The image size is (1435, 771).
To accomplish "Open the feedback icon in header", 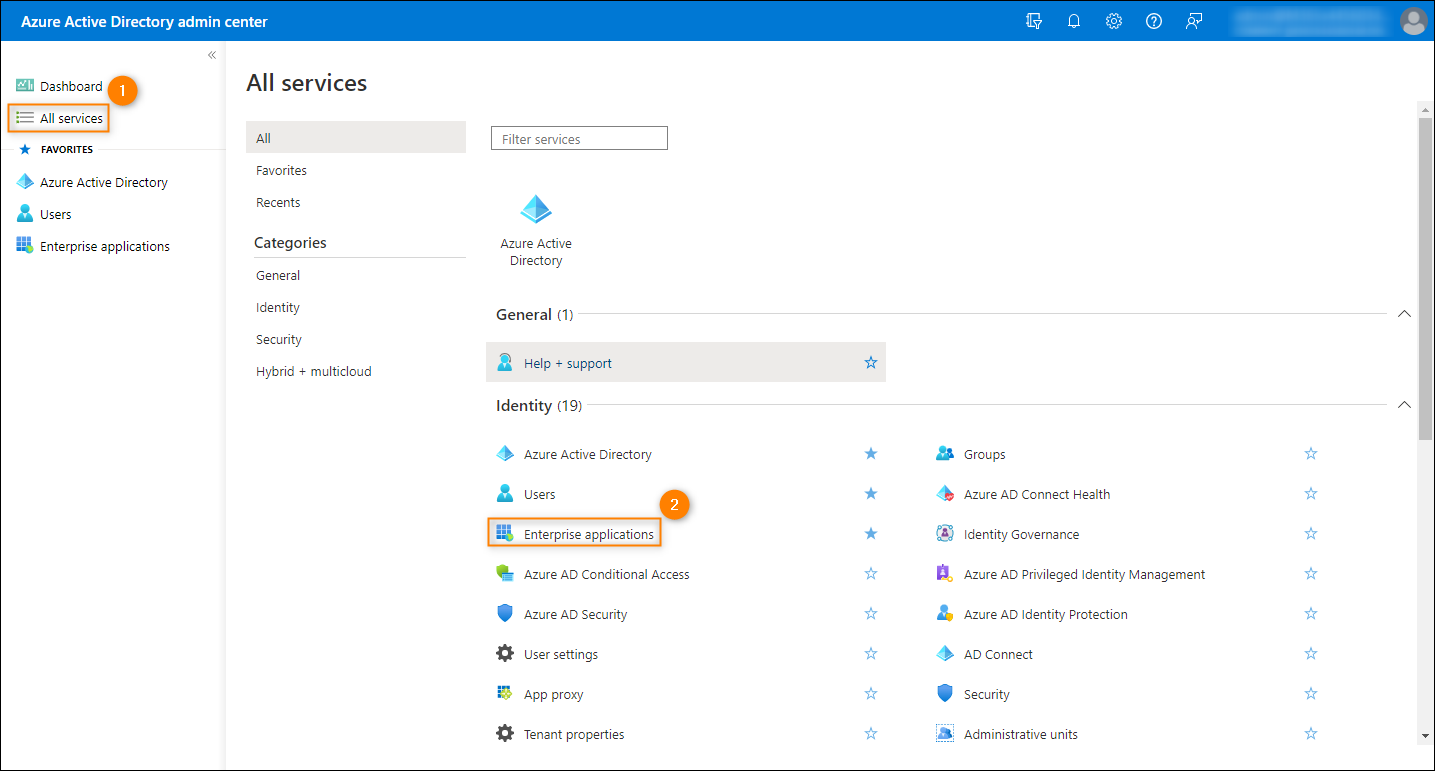I will (x=1194, y=21).
